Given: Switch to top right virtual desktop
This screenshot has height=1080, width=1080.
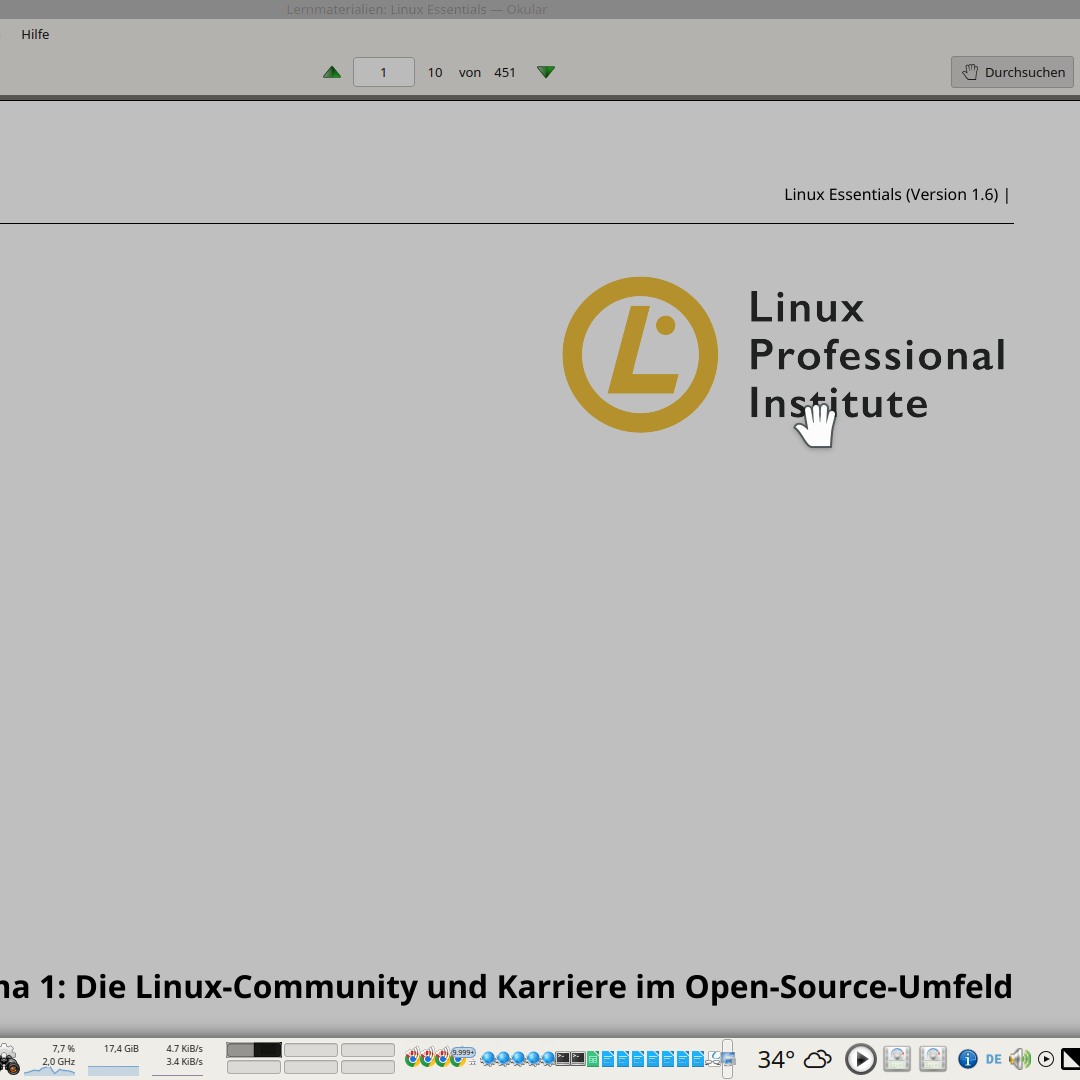Looking at the screenshot, I should [x=368, y=1050].
